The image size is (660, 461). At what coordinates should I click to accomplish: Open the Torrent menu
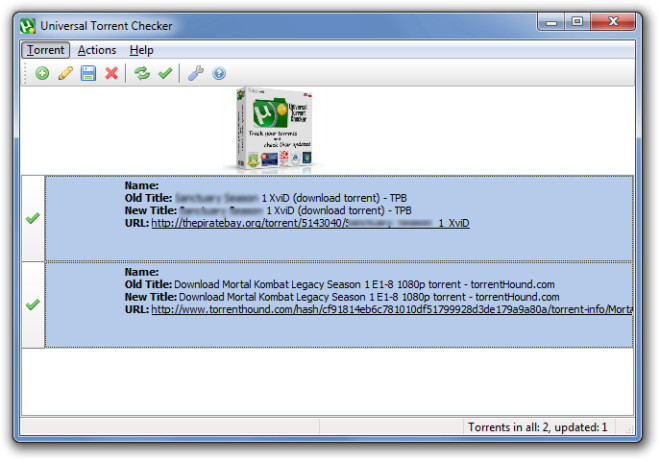[x=45, y=50]
